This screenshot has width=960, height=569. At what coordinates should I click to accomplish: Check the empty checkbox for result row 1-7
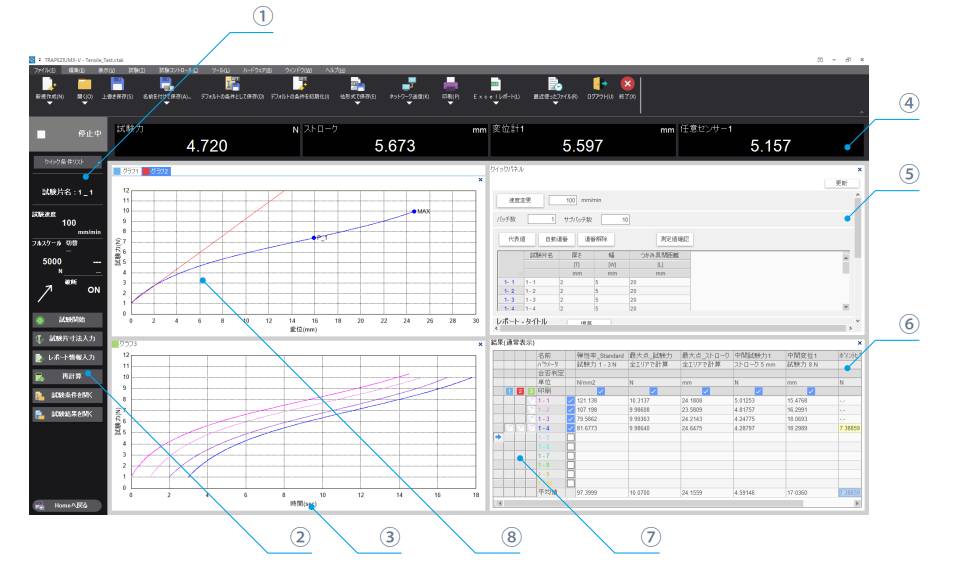tap(571, 456)
